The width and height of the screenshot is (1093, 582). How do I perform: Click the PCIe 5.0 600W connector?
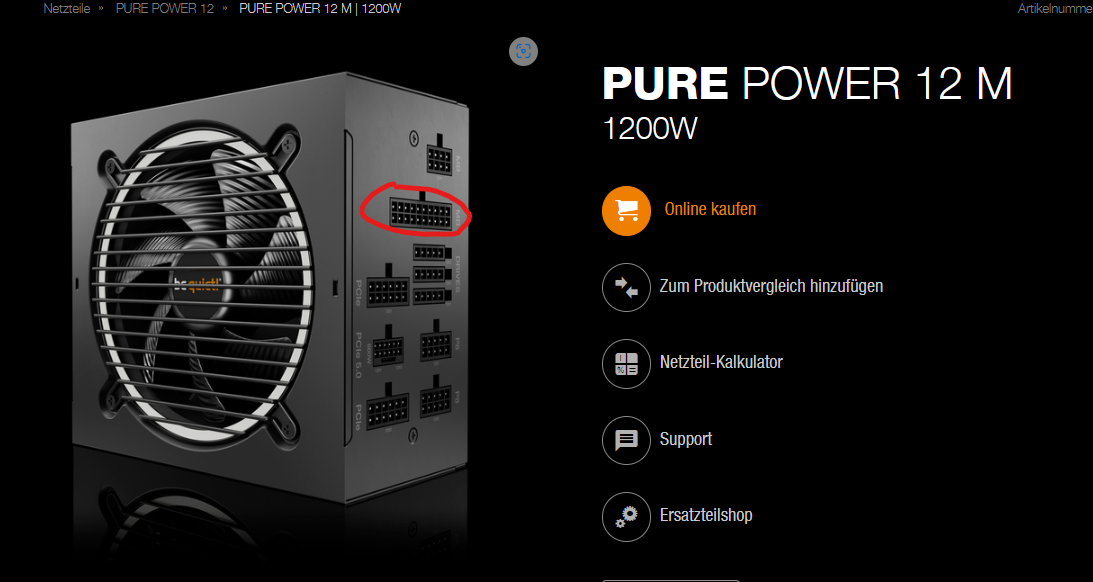click(389, 351)
